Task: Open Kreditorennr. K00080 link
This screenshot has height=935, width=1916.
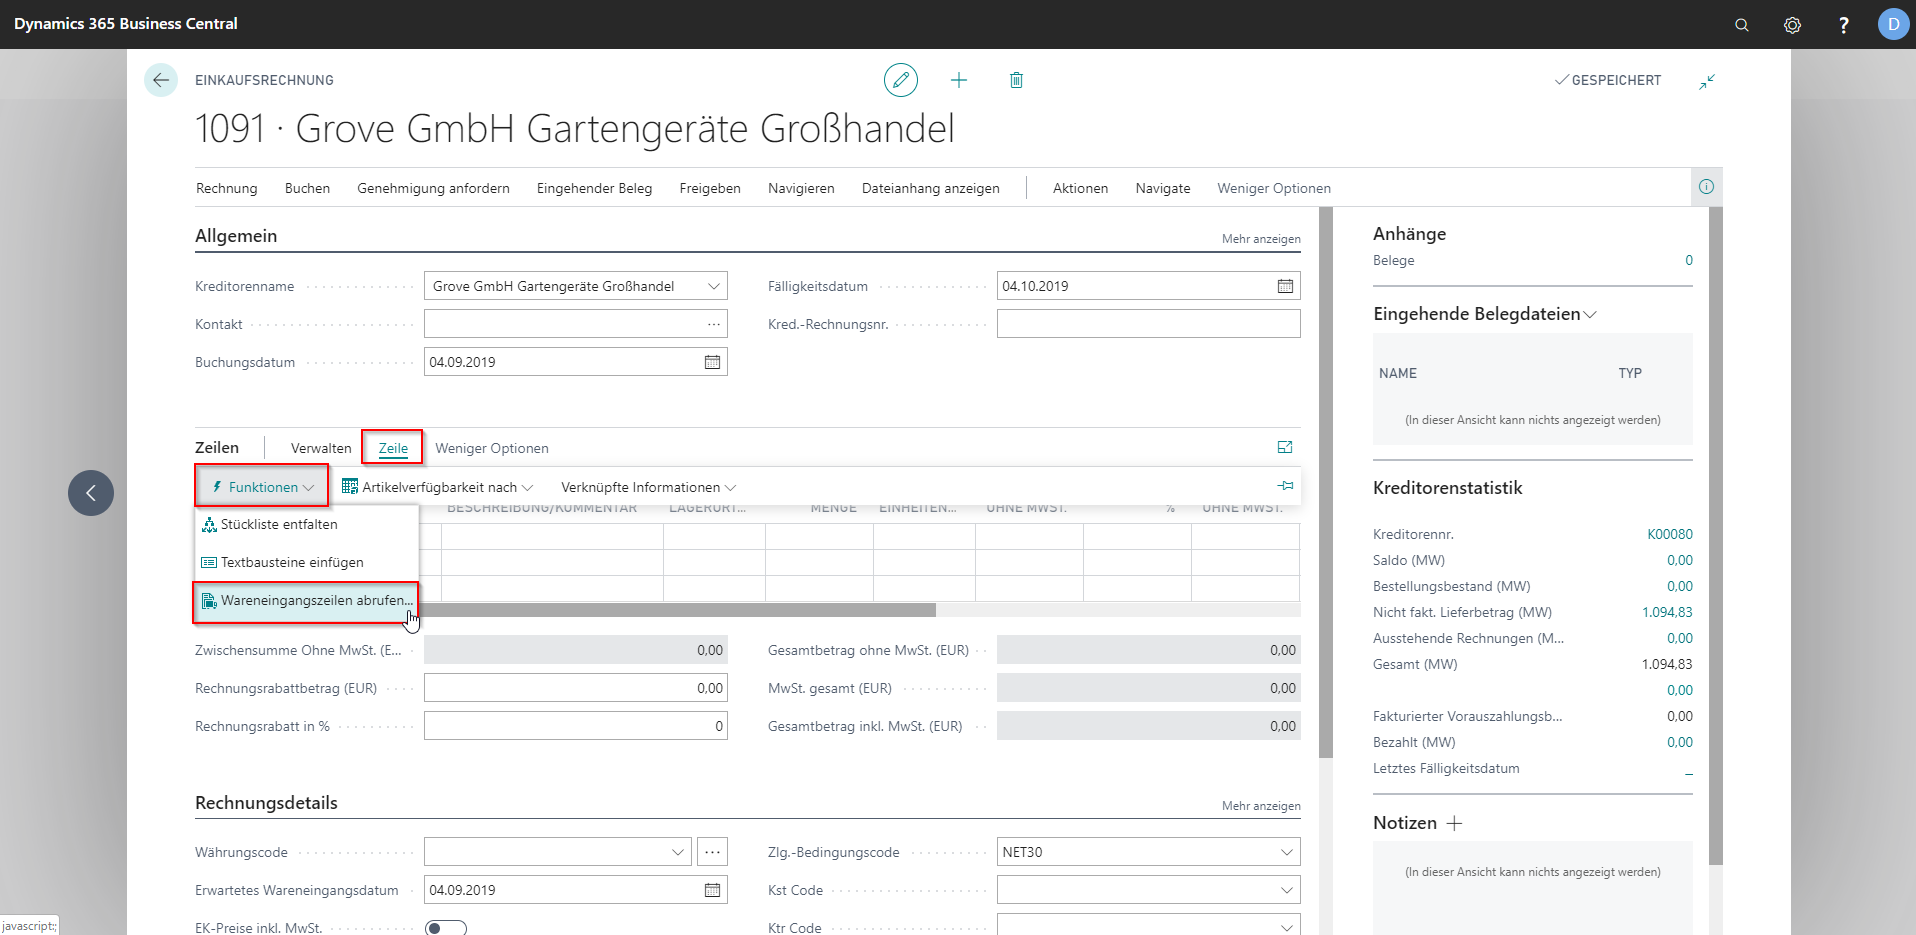Action: pos(1670,534)
